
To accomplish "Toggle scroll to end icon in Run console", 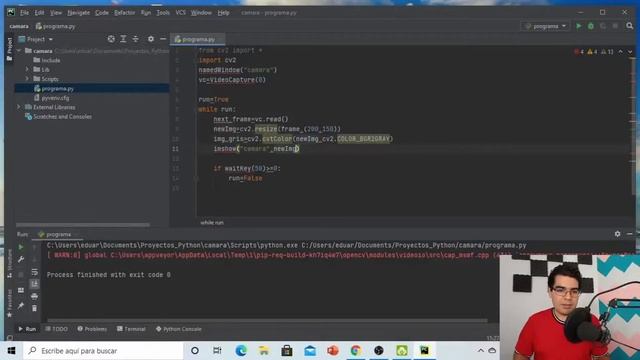I will tap(35, 284).
